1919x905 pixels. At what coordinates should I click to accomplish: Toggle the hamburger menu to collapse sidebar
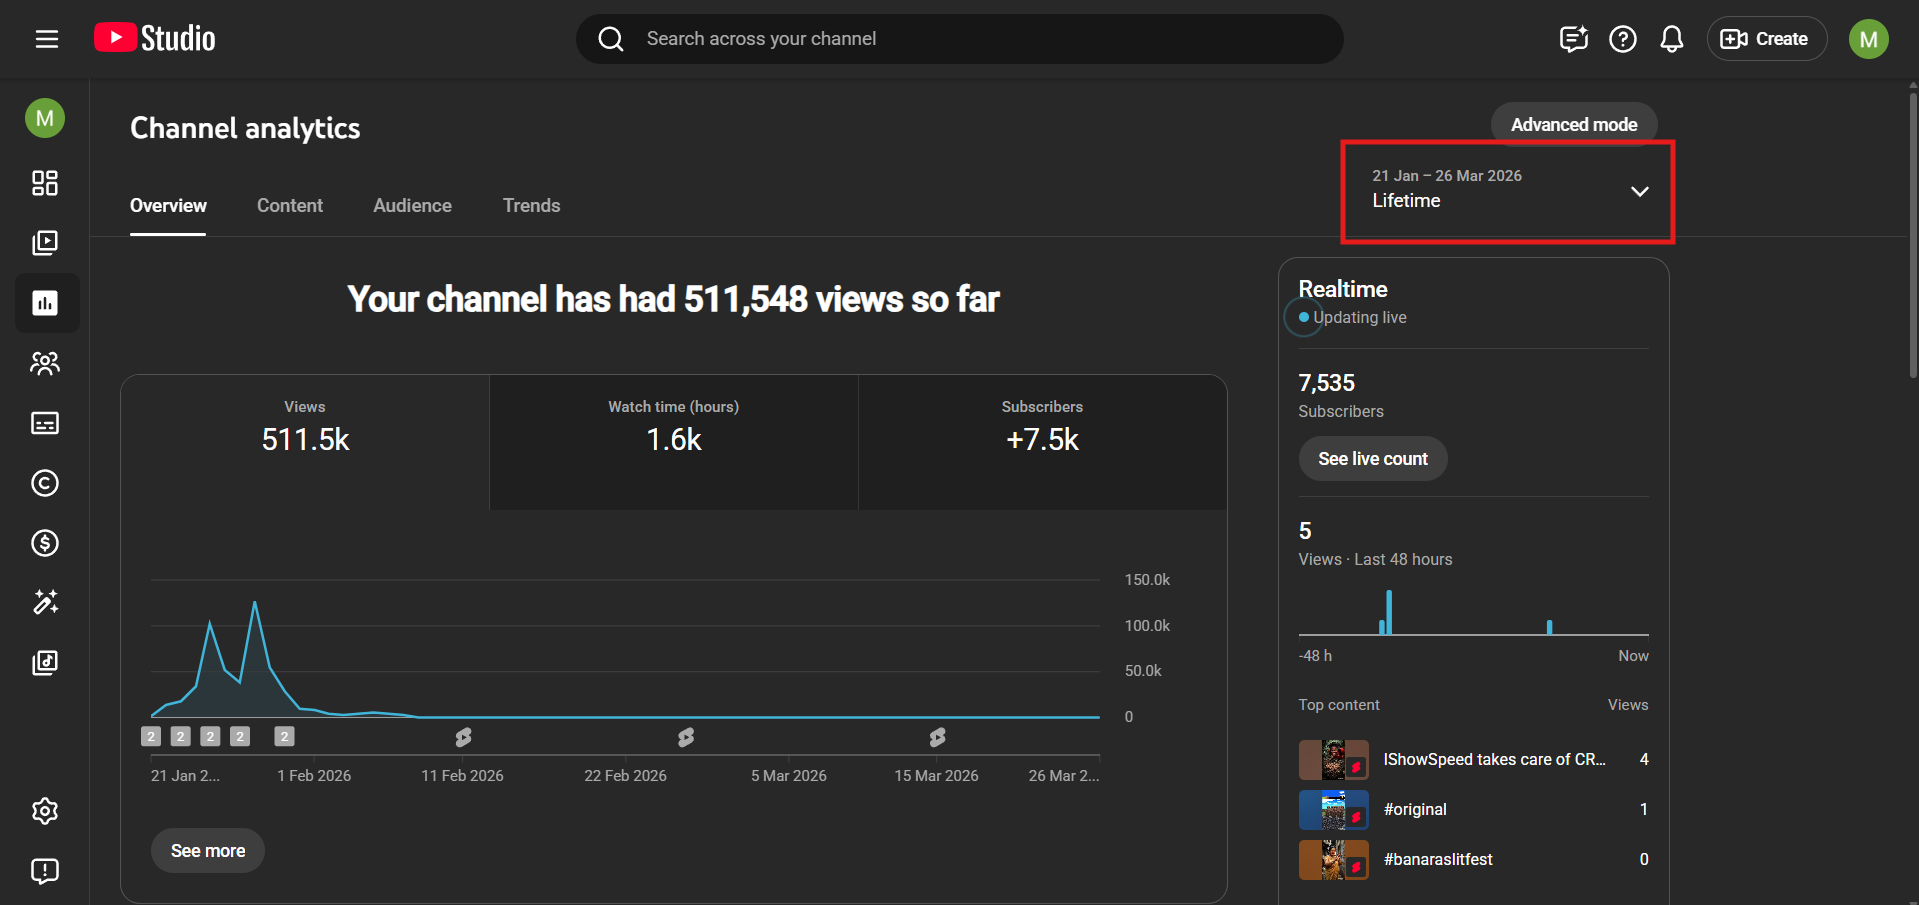tap(47, 39)
